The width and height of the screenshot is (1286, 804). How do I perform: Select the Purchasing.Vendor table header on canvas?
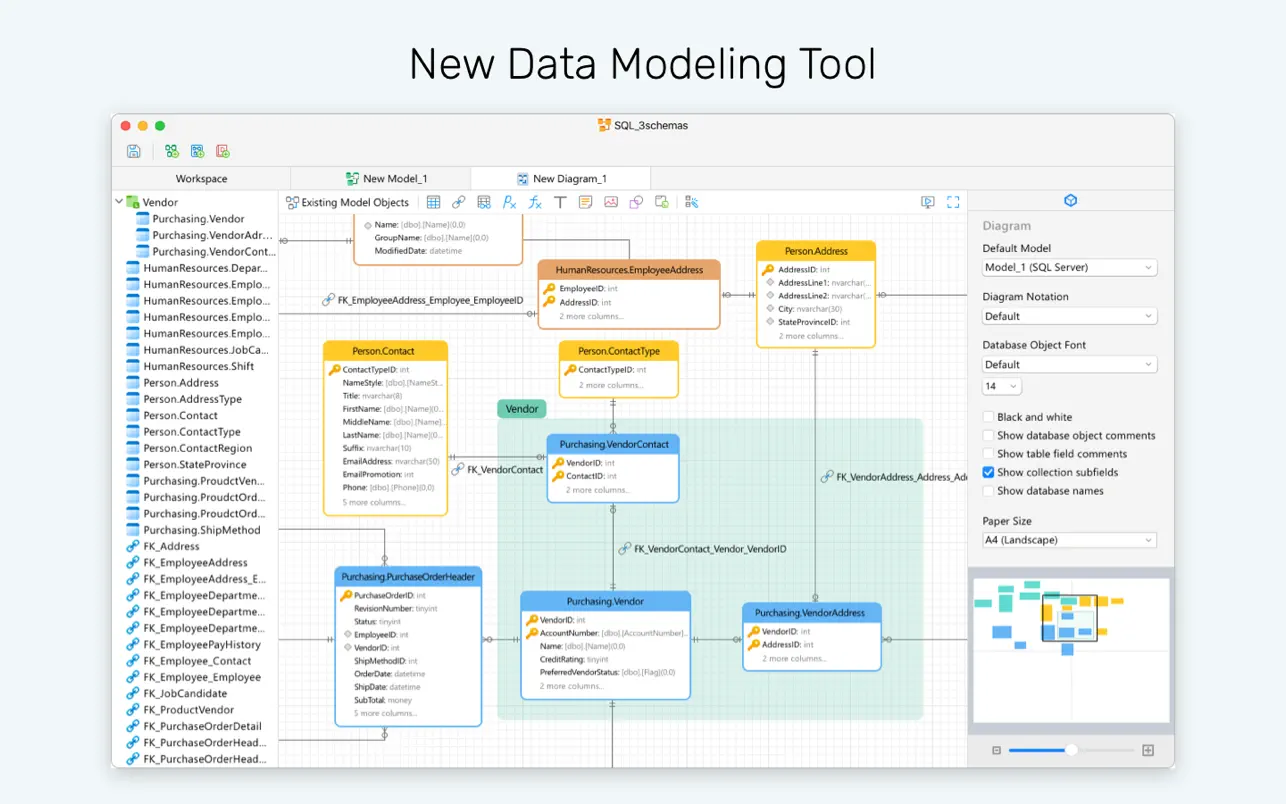[x=605, y=602]
